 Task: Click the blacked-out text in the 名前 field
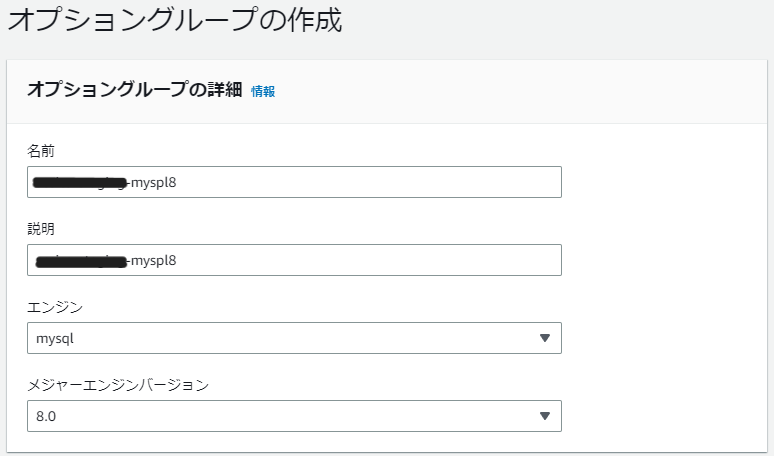(80, 182)
